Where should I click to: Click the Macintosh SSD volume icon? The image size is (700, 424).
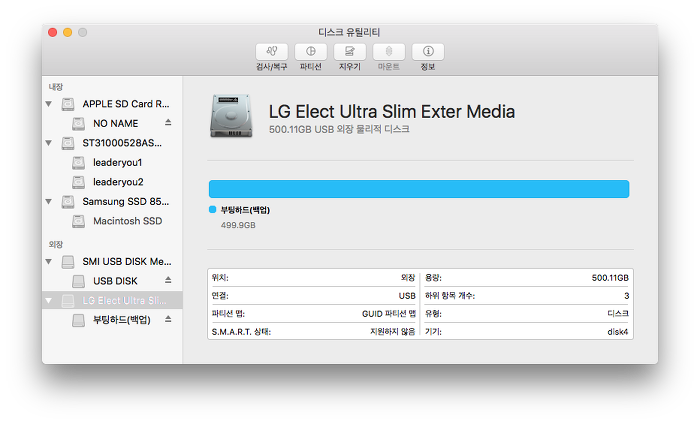coord(79,221)
